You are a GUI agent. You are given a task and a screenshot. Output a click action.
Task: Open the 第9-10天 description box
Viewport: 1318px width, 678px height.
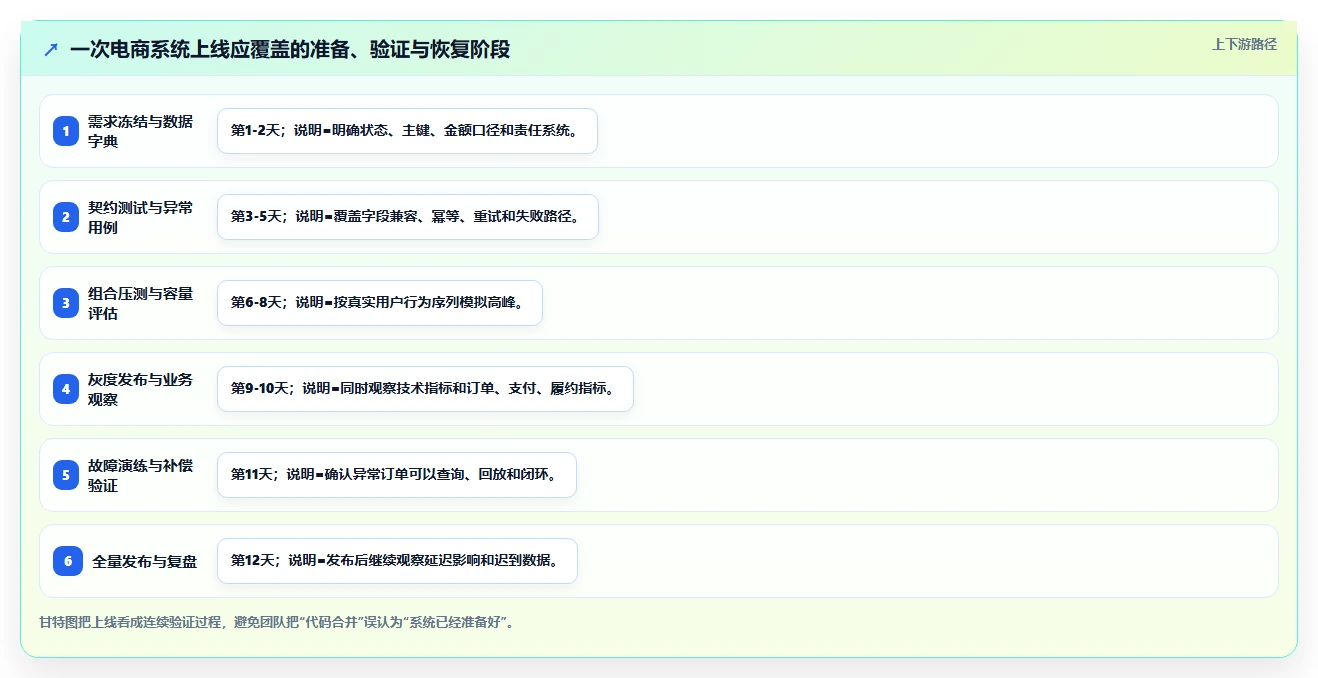click(425, 389)
